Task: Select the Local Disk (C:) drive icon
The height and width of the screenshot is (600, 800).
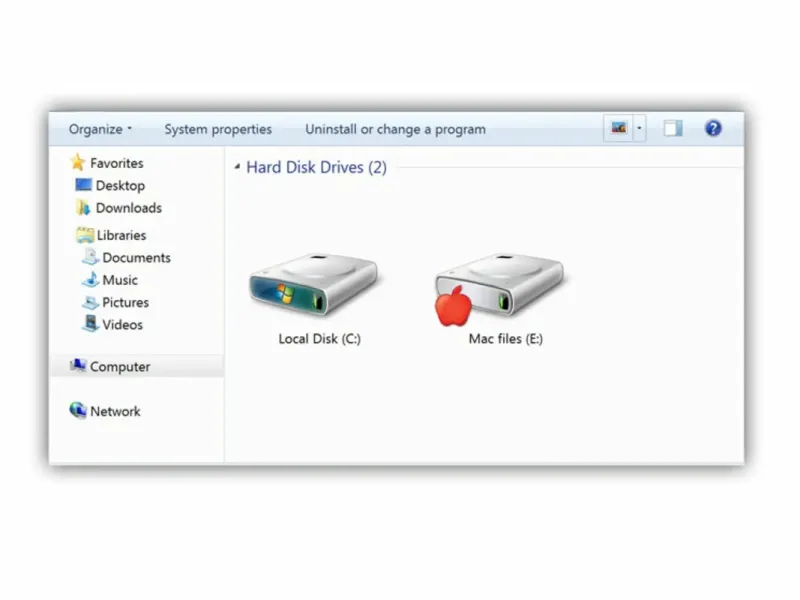Action: pos(314,283)
